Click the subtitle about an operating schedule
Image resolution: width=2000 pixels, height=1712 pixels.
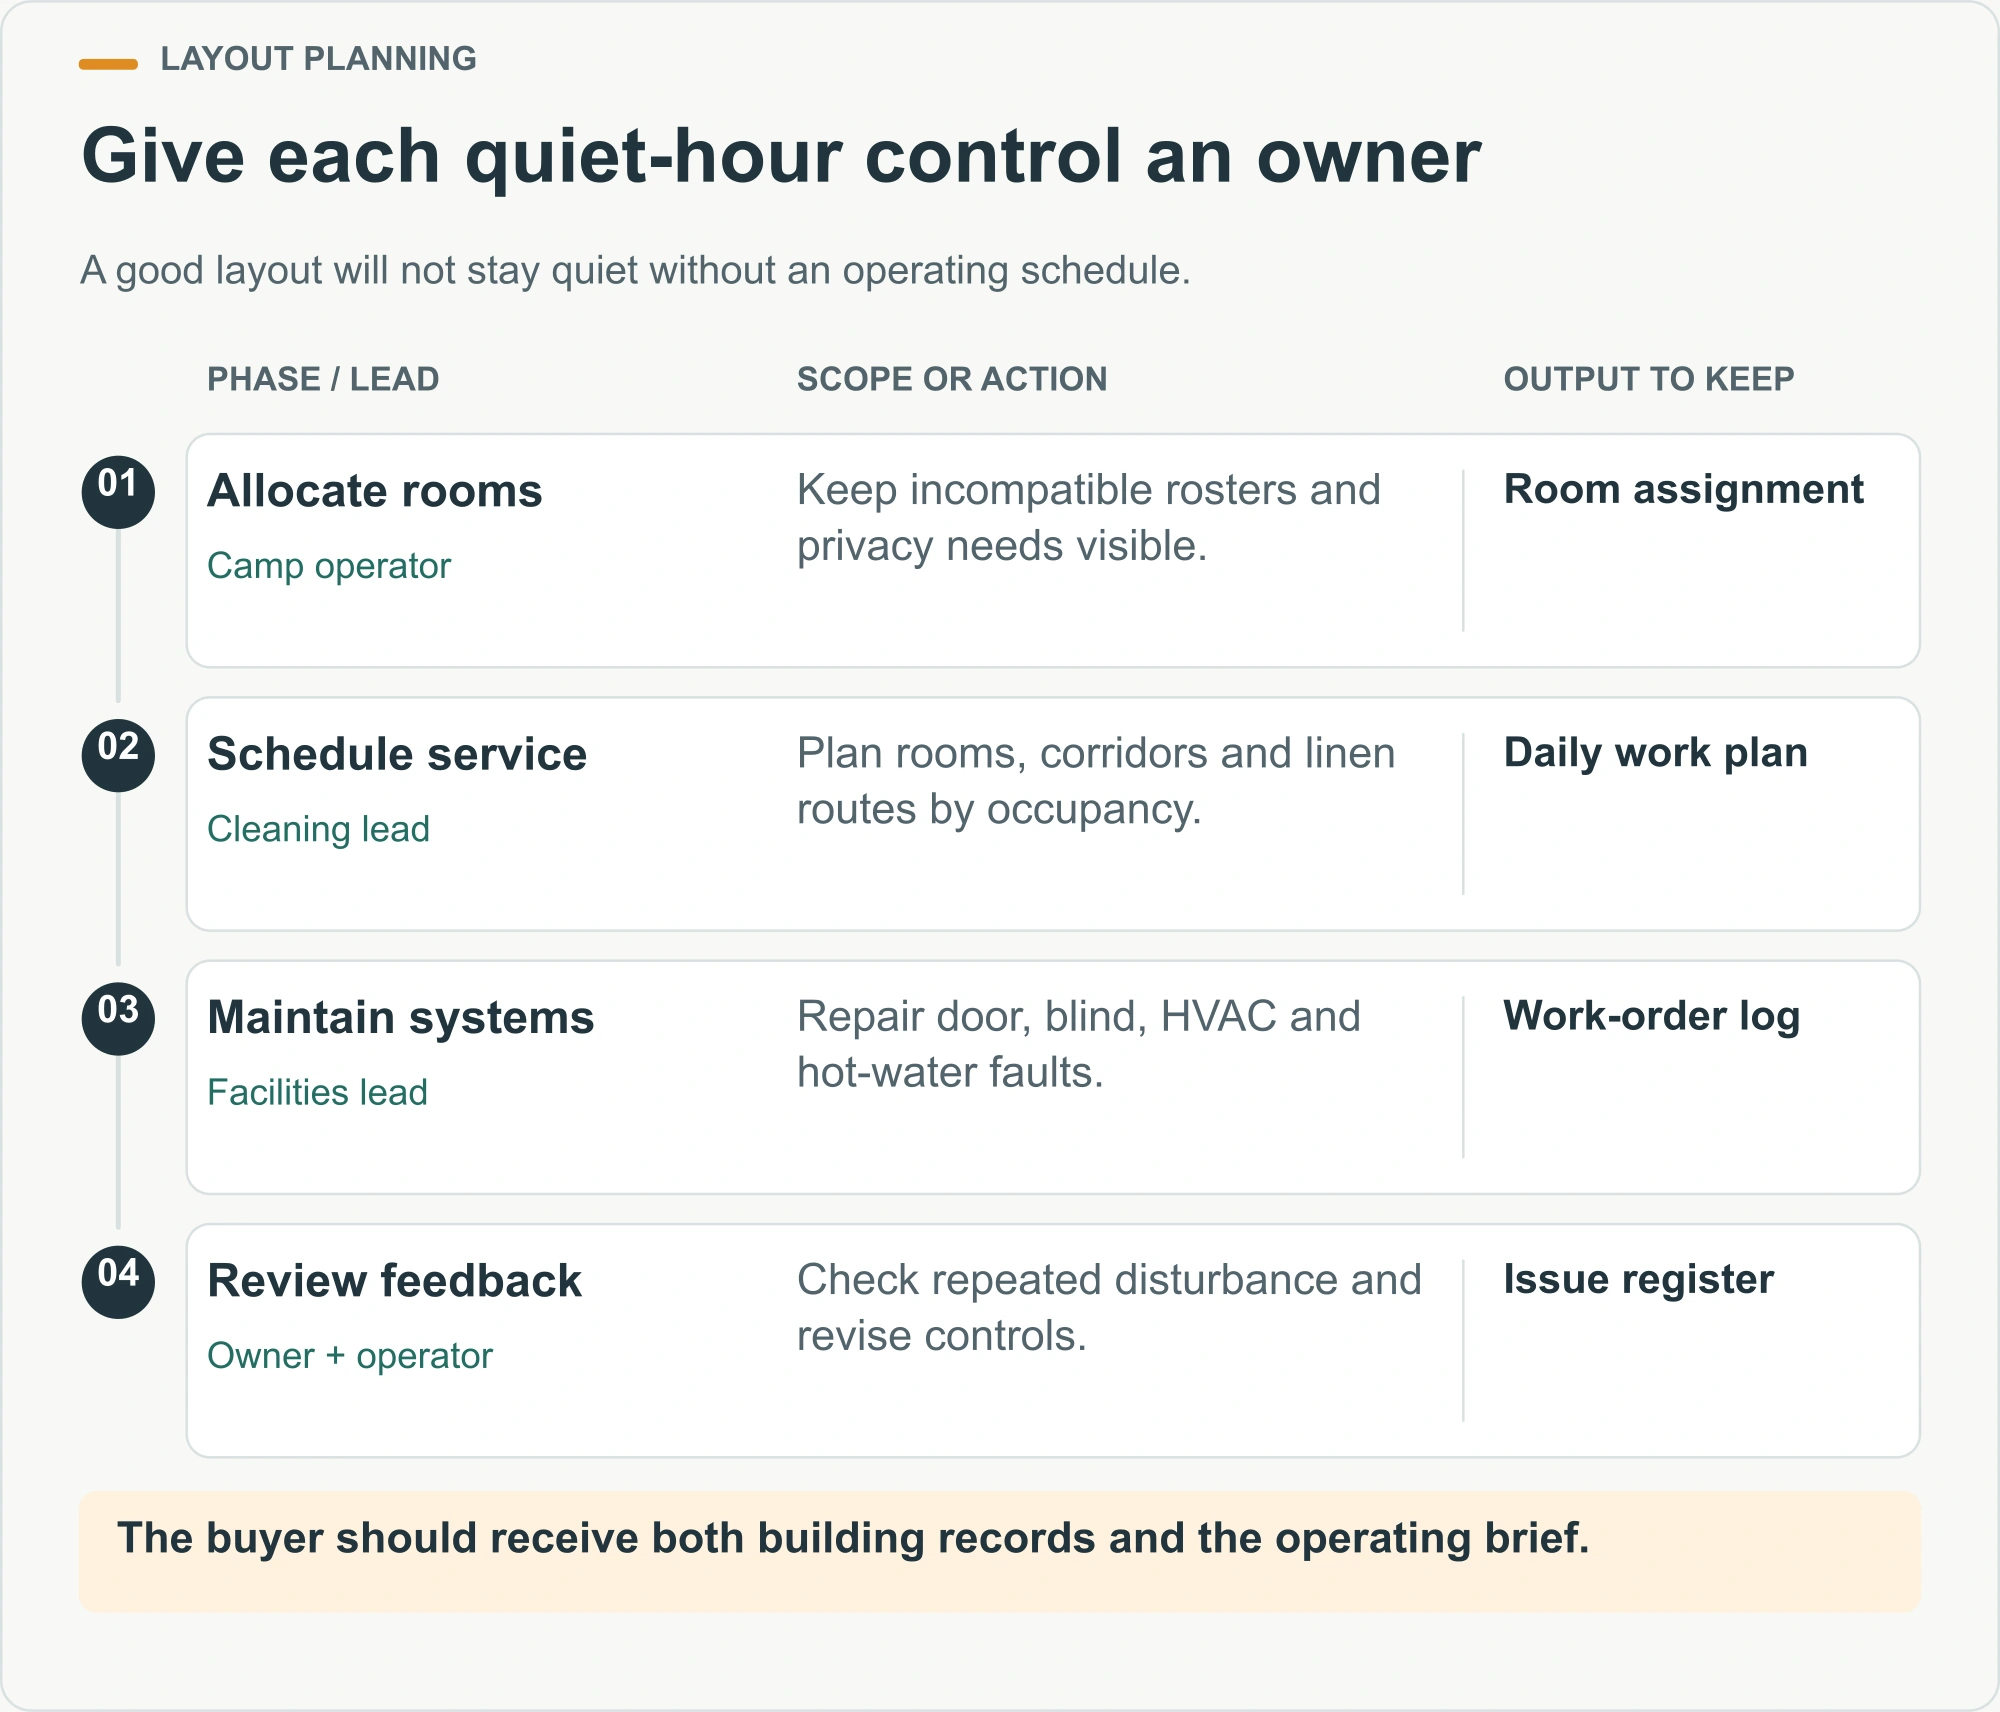pos(636,271)
